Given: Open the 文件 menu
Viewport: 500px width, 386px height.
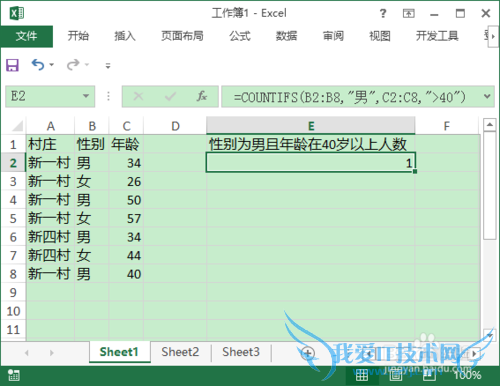Looking at the screenshot, I should (x=26, y=36).
